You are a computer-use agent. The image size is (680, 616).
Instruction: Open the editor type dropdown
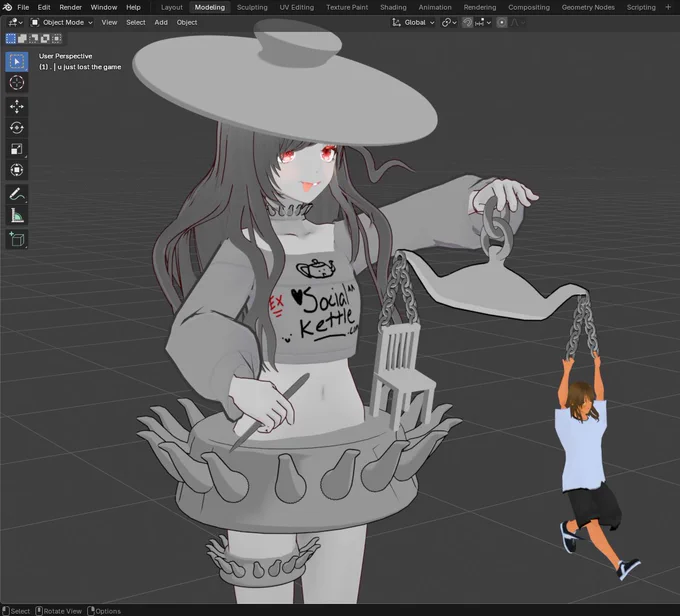(x=15, y=23)
